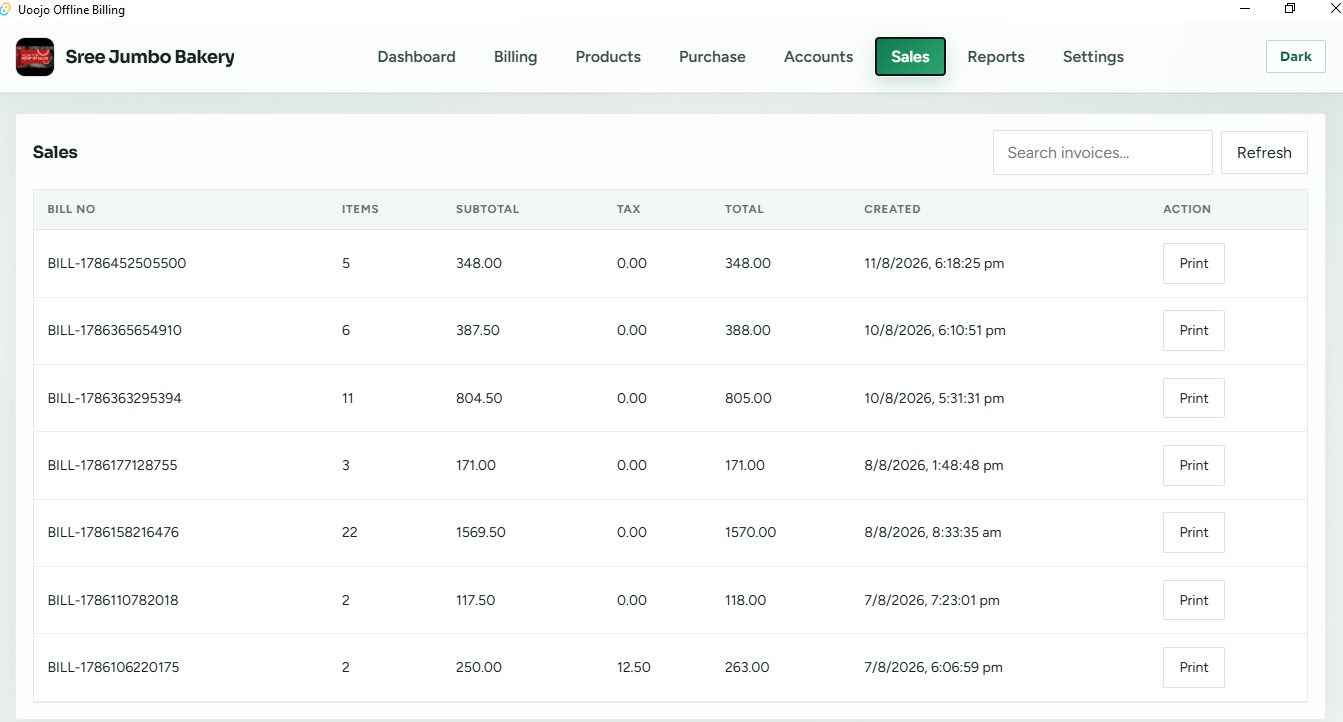Open the Purchase tab
Image resolution: width=1343 pixels, height=722 pixels.
click(712, 57)
